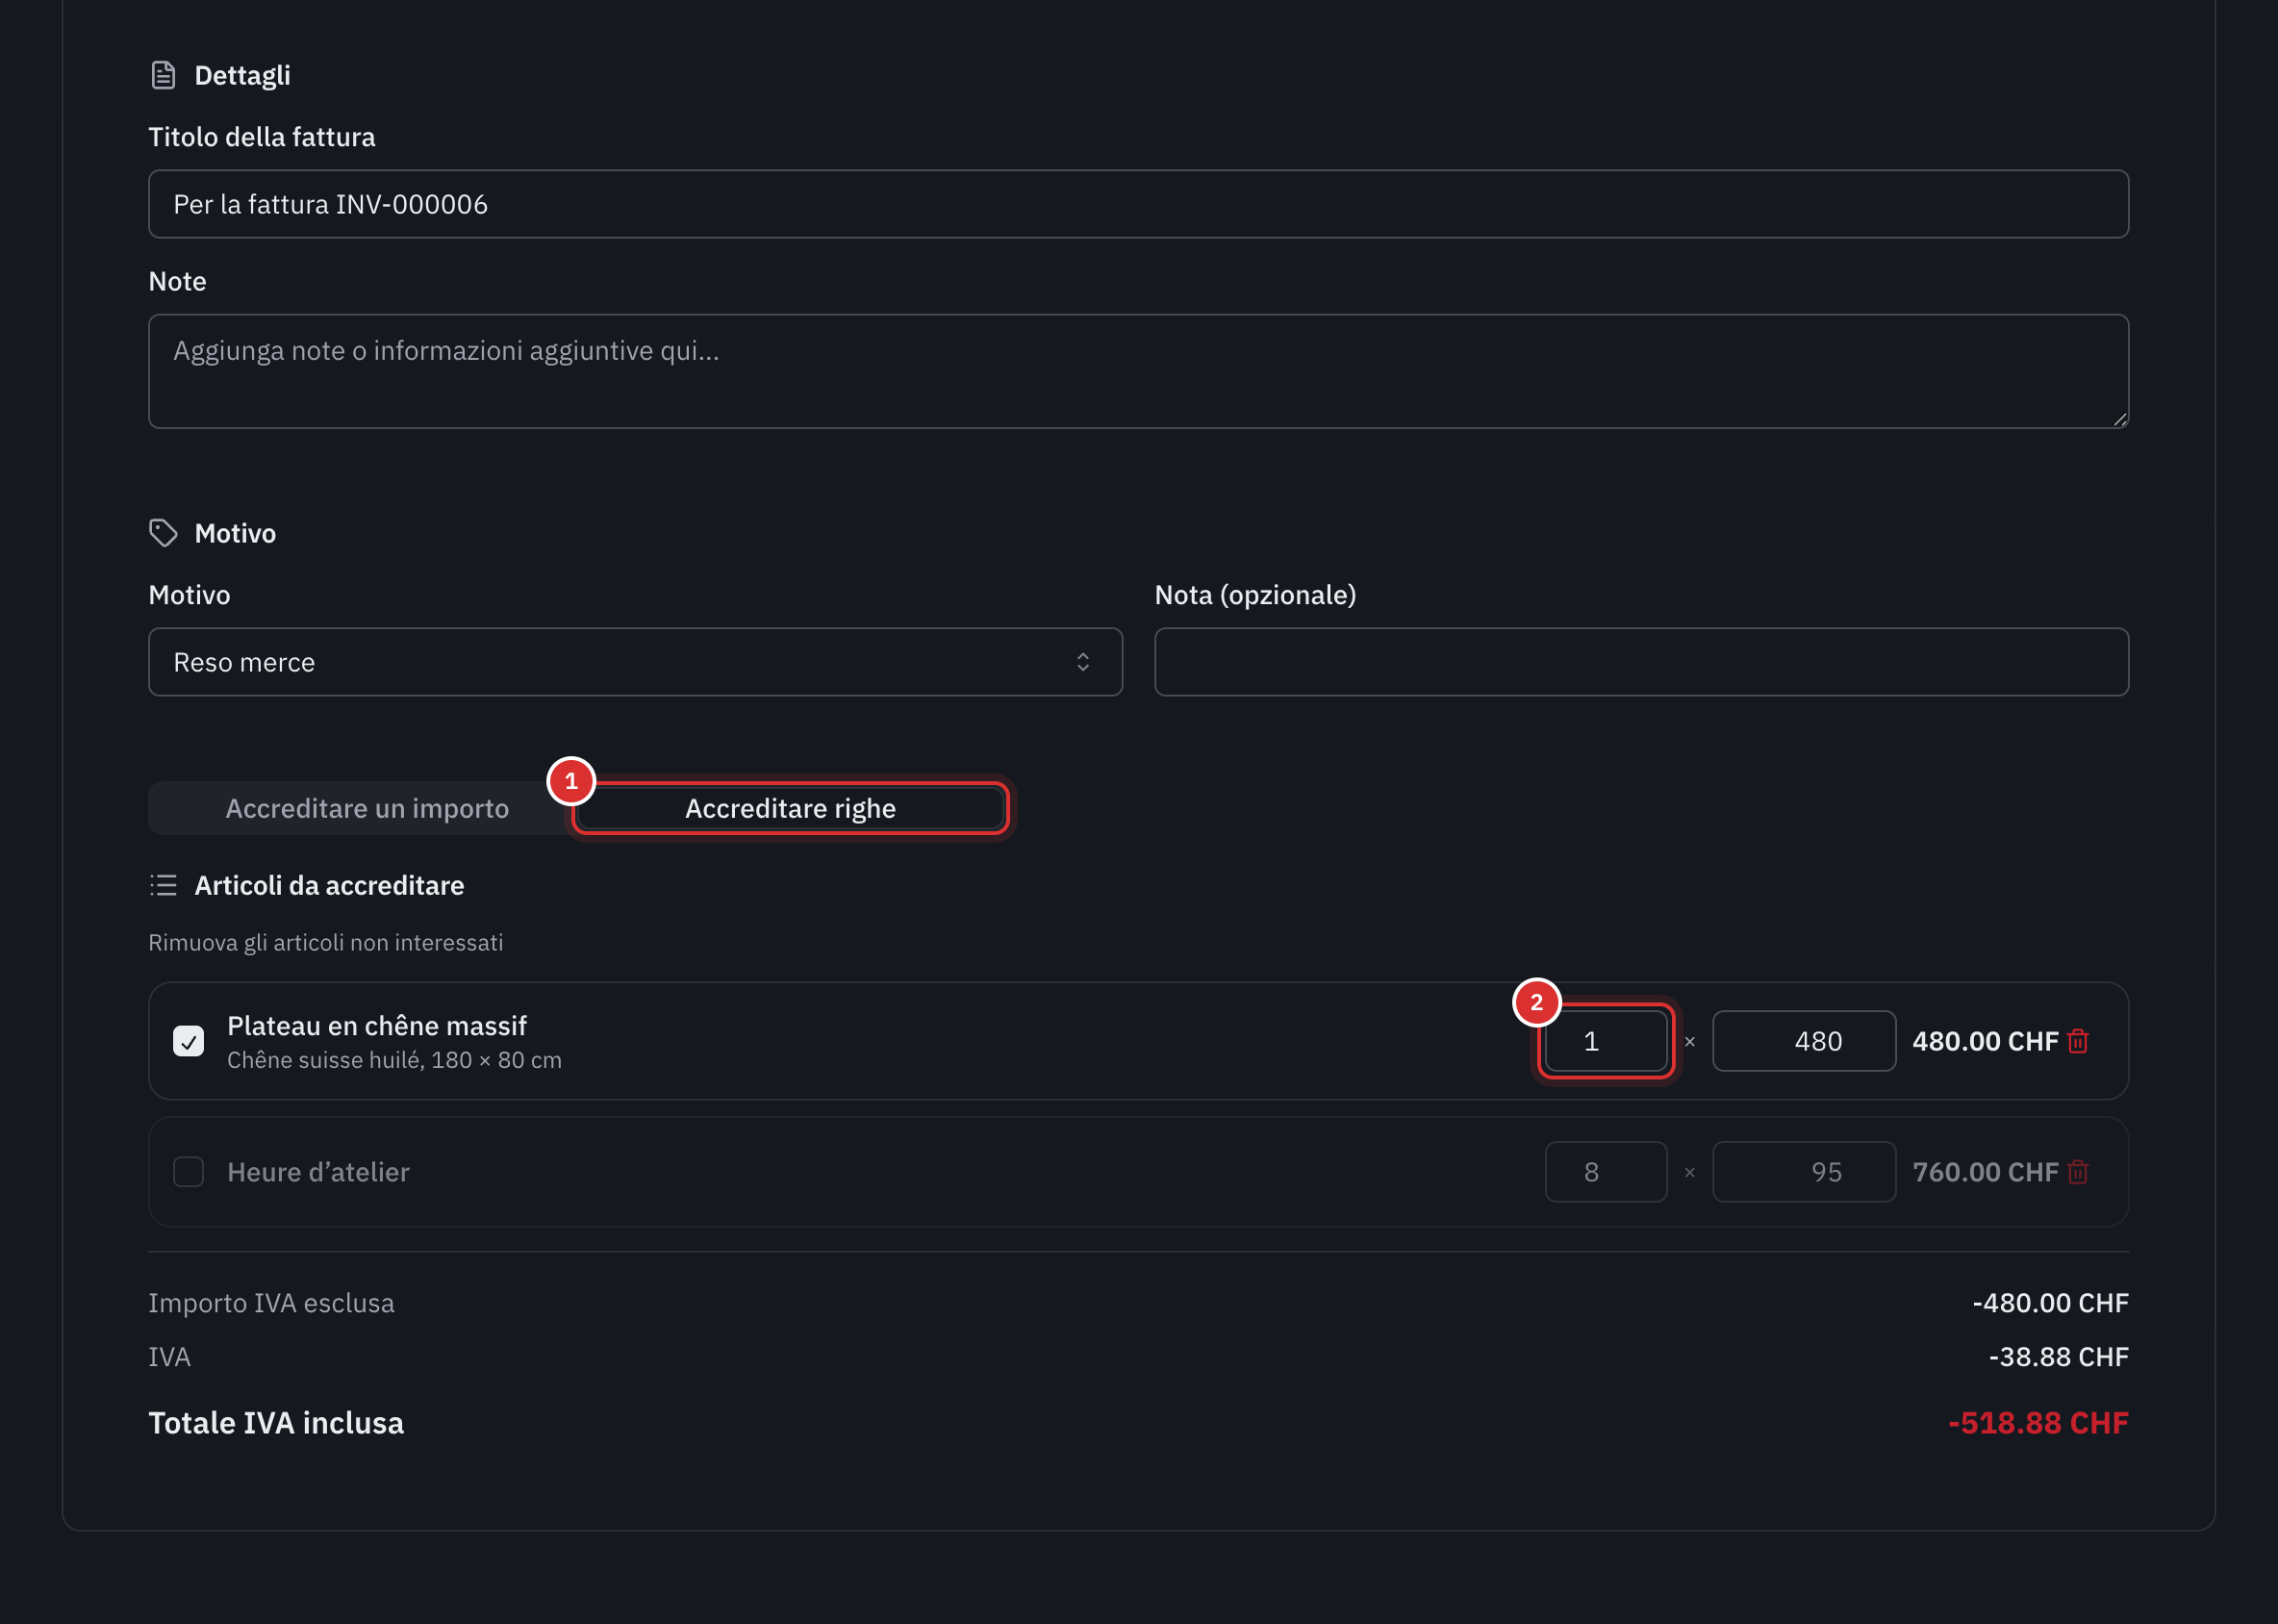Click the Plateau en chêne massif title
The width and height of the screenshot is (2278, 1624).
pyautogui.click(x=376, y=1026)
